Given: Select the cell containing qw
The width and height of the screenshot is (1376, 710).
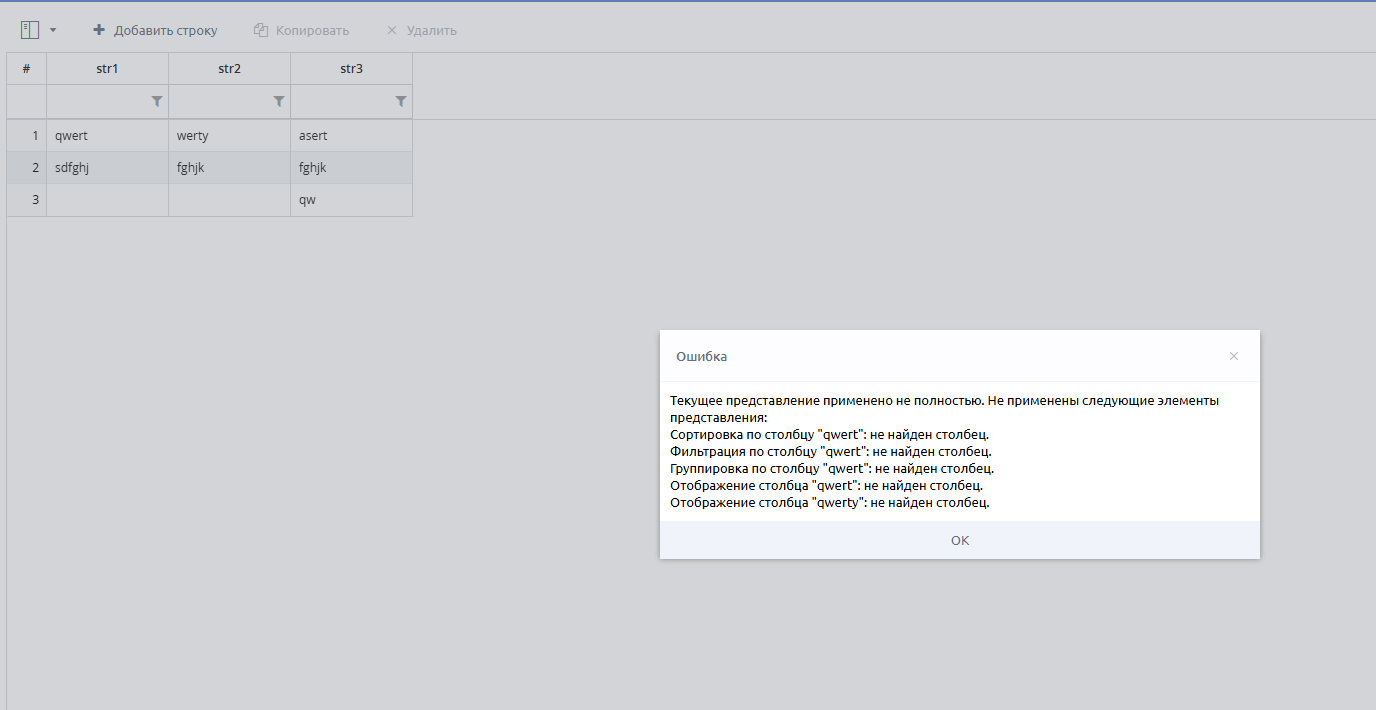Looking at the screenshot, I should click(x=351, y=200).
